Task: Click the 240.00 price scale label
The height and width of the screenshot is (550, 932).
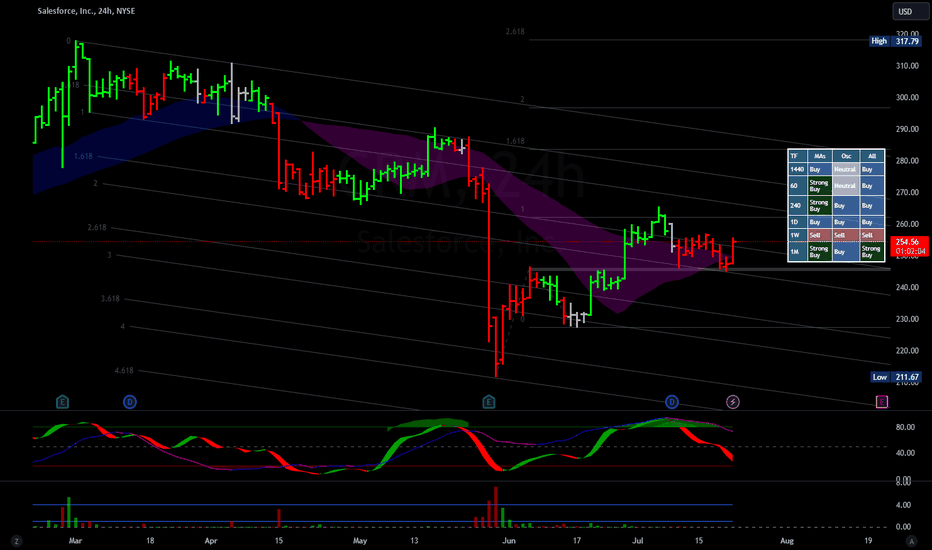Action: [907, 287]
